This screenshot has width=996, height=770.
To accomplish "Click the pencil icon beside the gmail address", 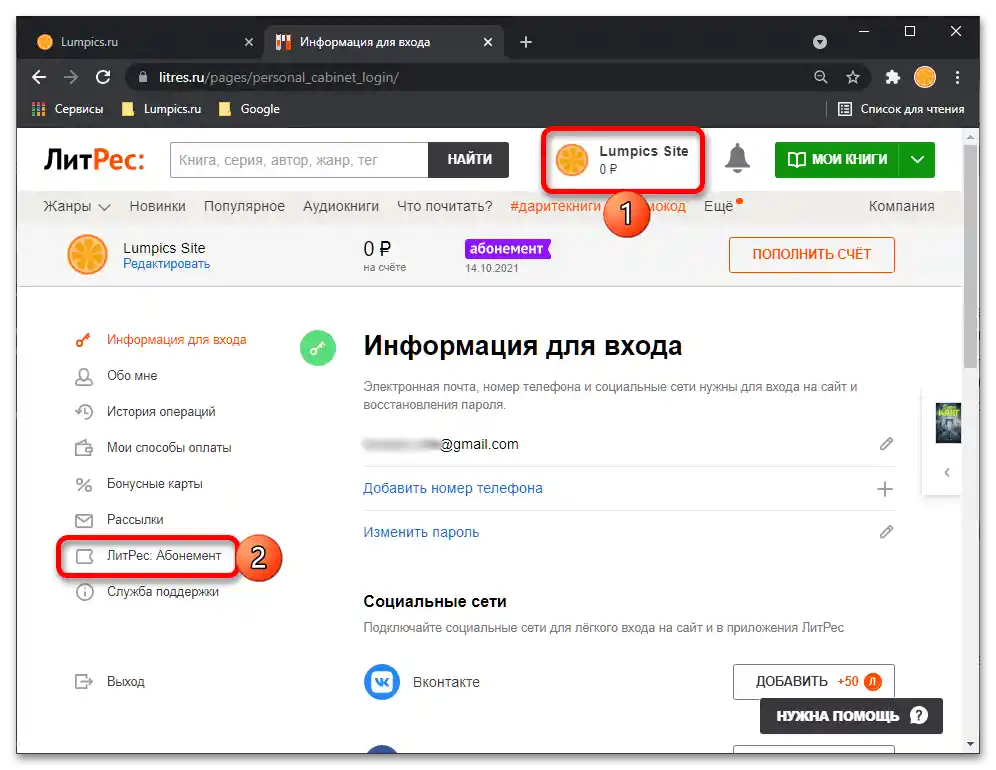I will (x=886, y=444).
